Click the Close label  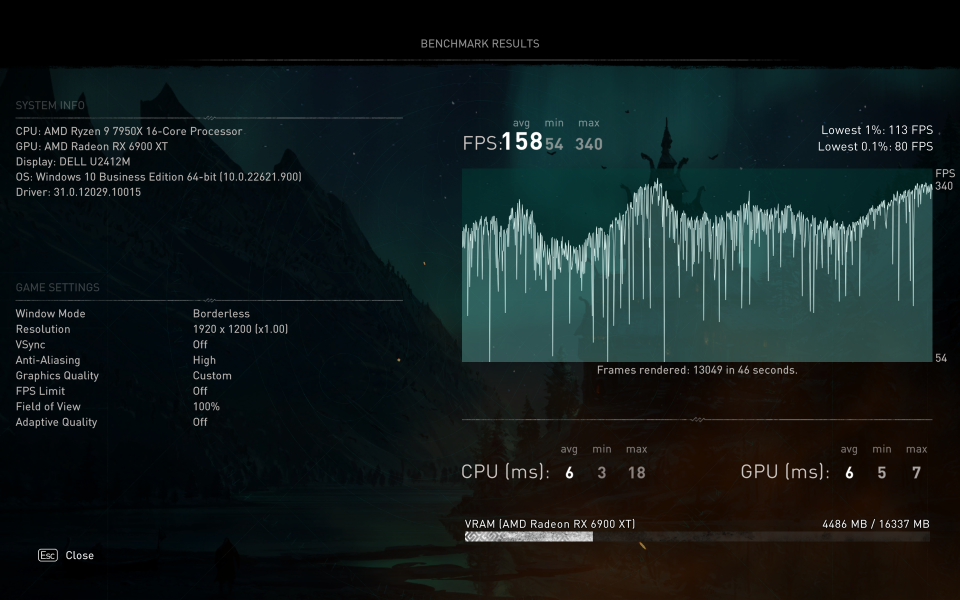[80, 555]
